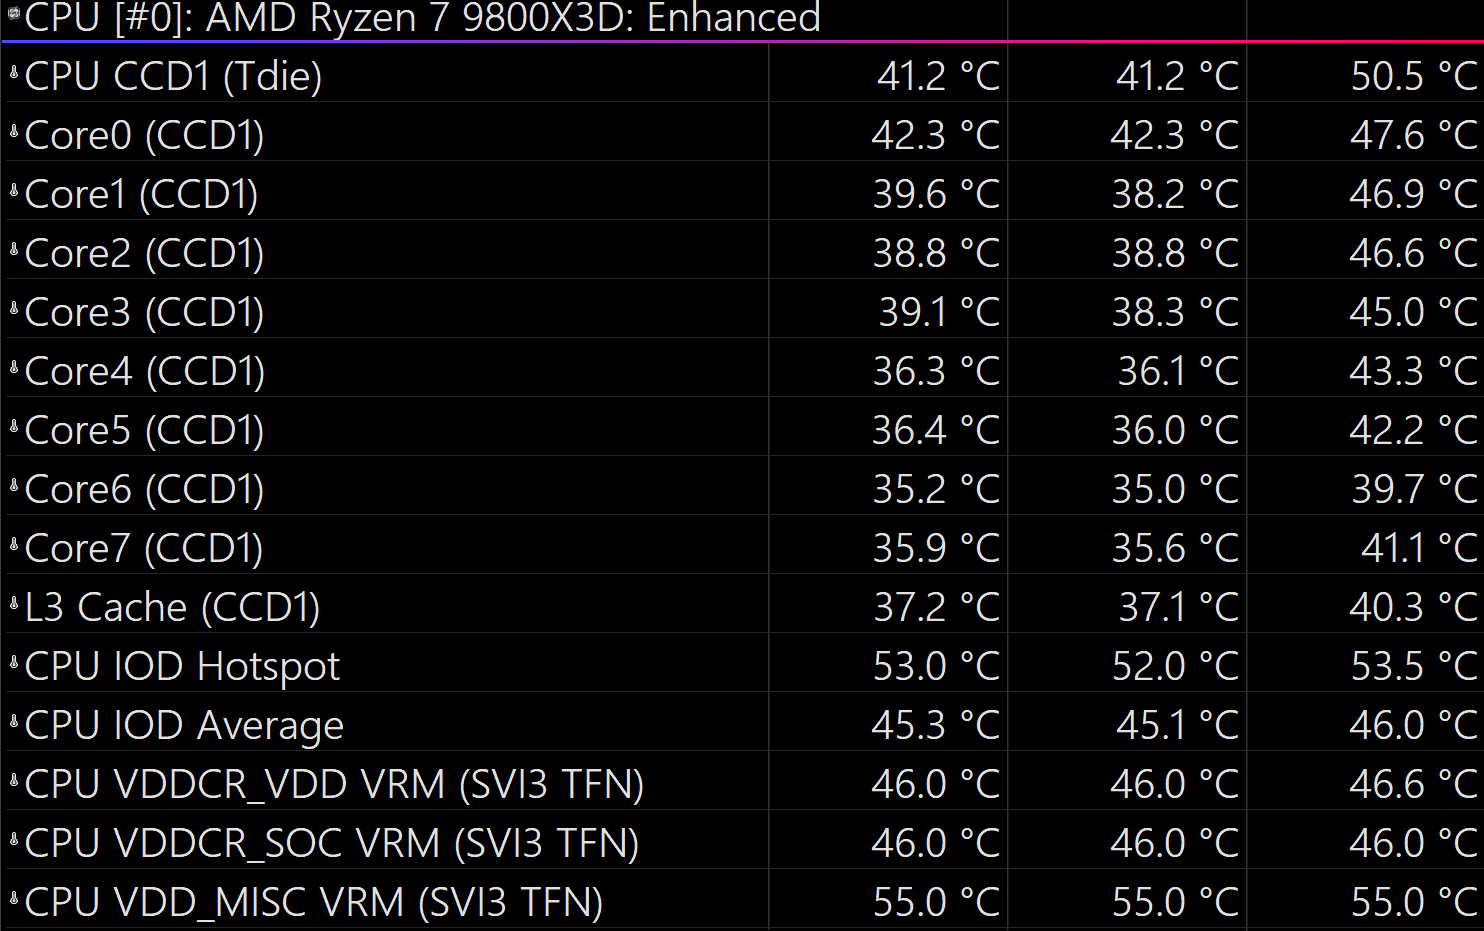Click the 53.0 °C value for CPU IOD Hotspot
This screenshot has height=931, width=1484.
[936, 667]
